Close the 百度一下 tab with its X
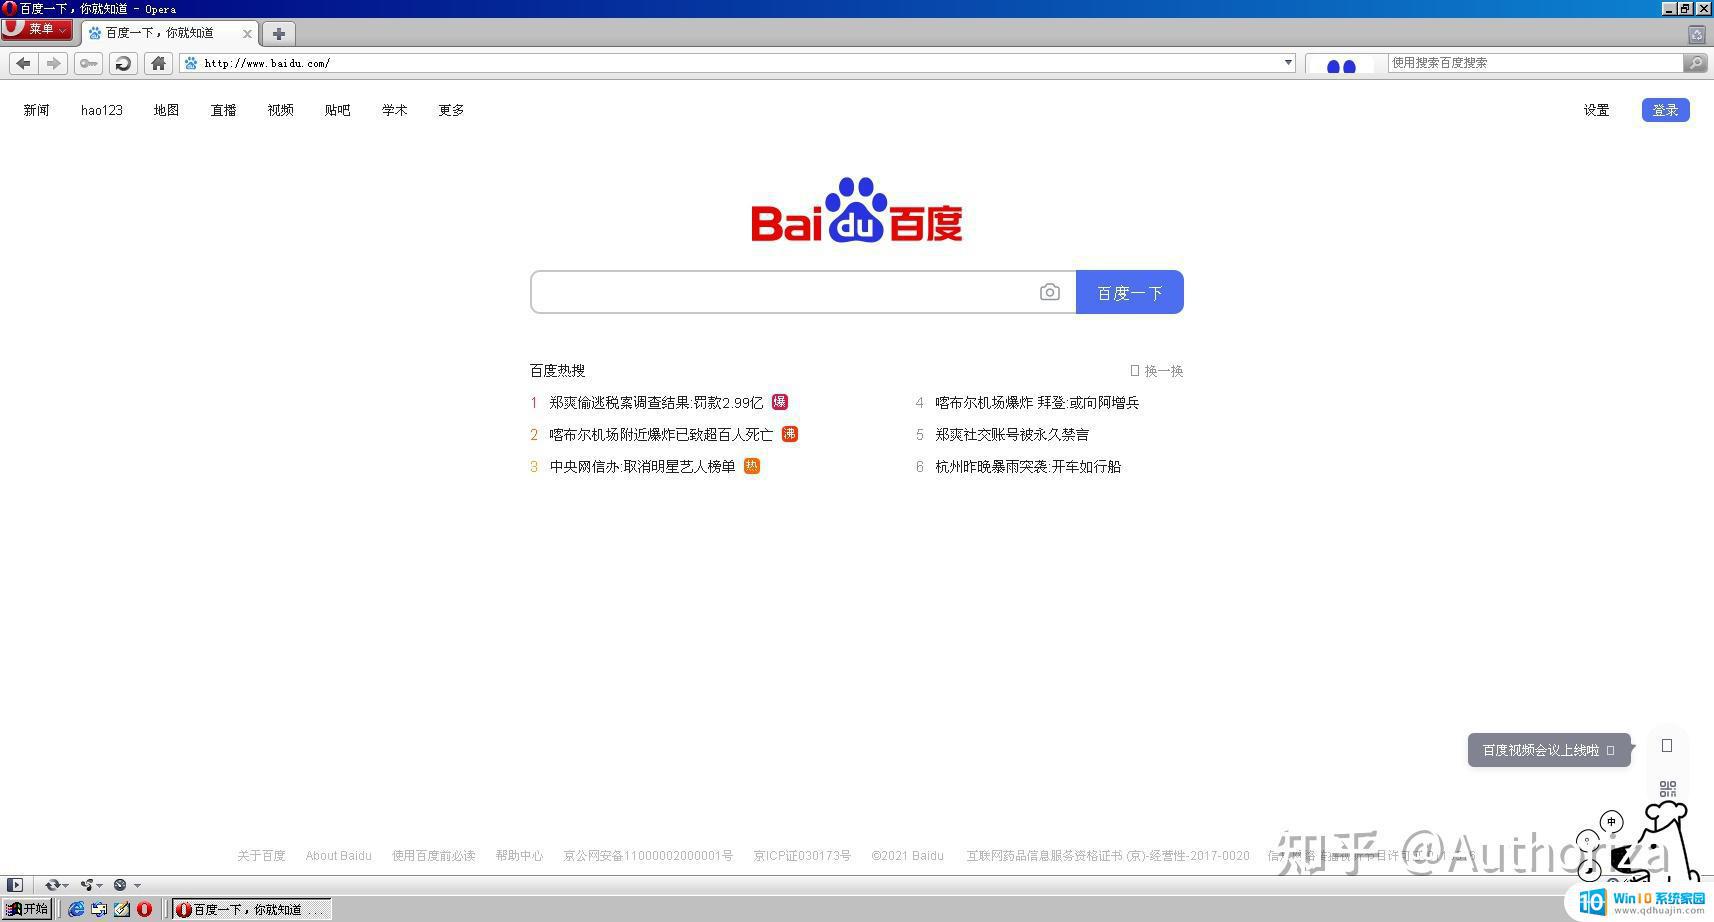Screen dimensions: 1714x922 (x=247, y=33)
